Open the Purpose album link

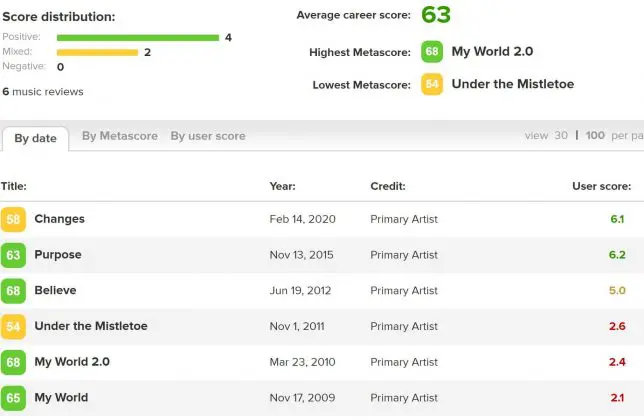click(58, 255)
